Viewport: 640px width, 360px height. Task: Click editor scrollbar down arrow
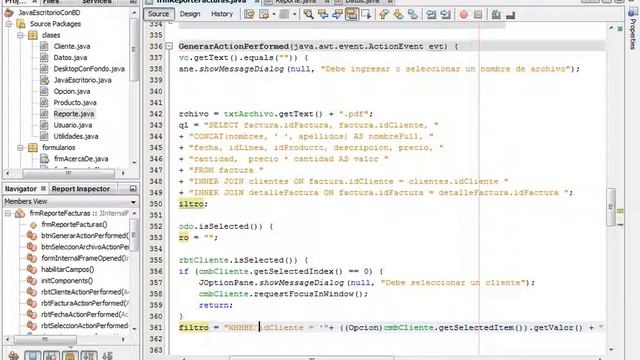(x=611, y=350)
